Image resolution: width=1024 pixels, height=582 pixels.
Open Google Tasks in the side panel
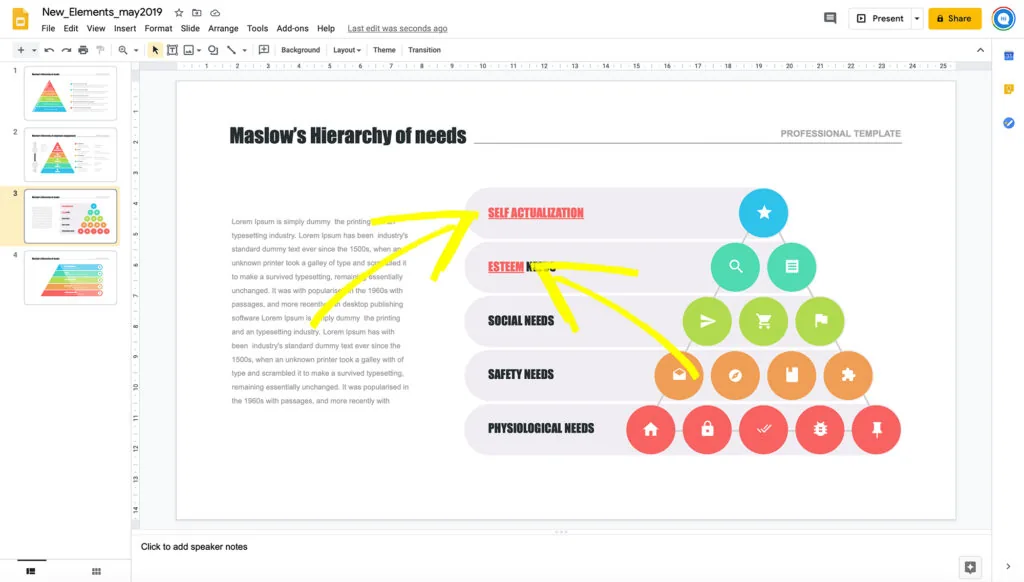point(1009,123)
